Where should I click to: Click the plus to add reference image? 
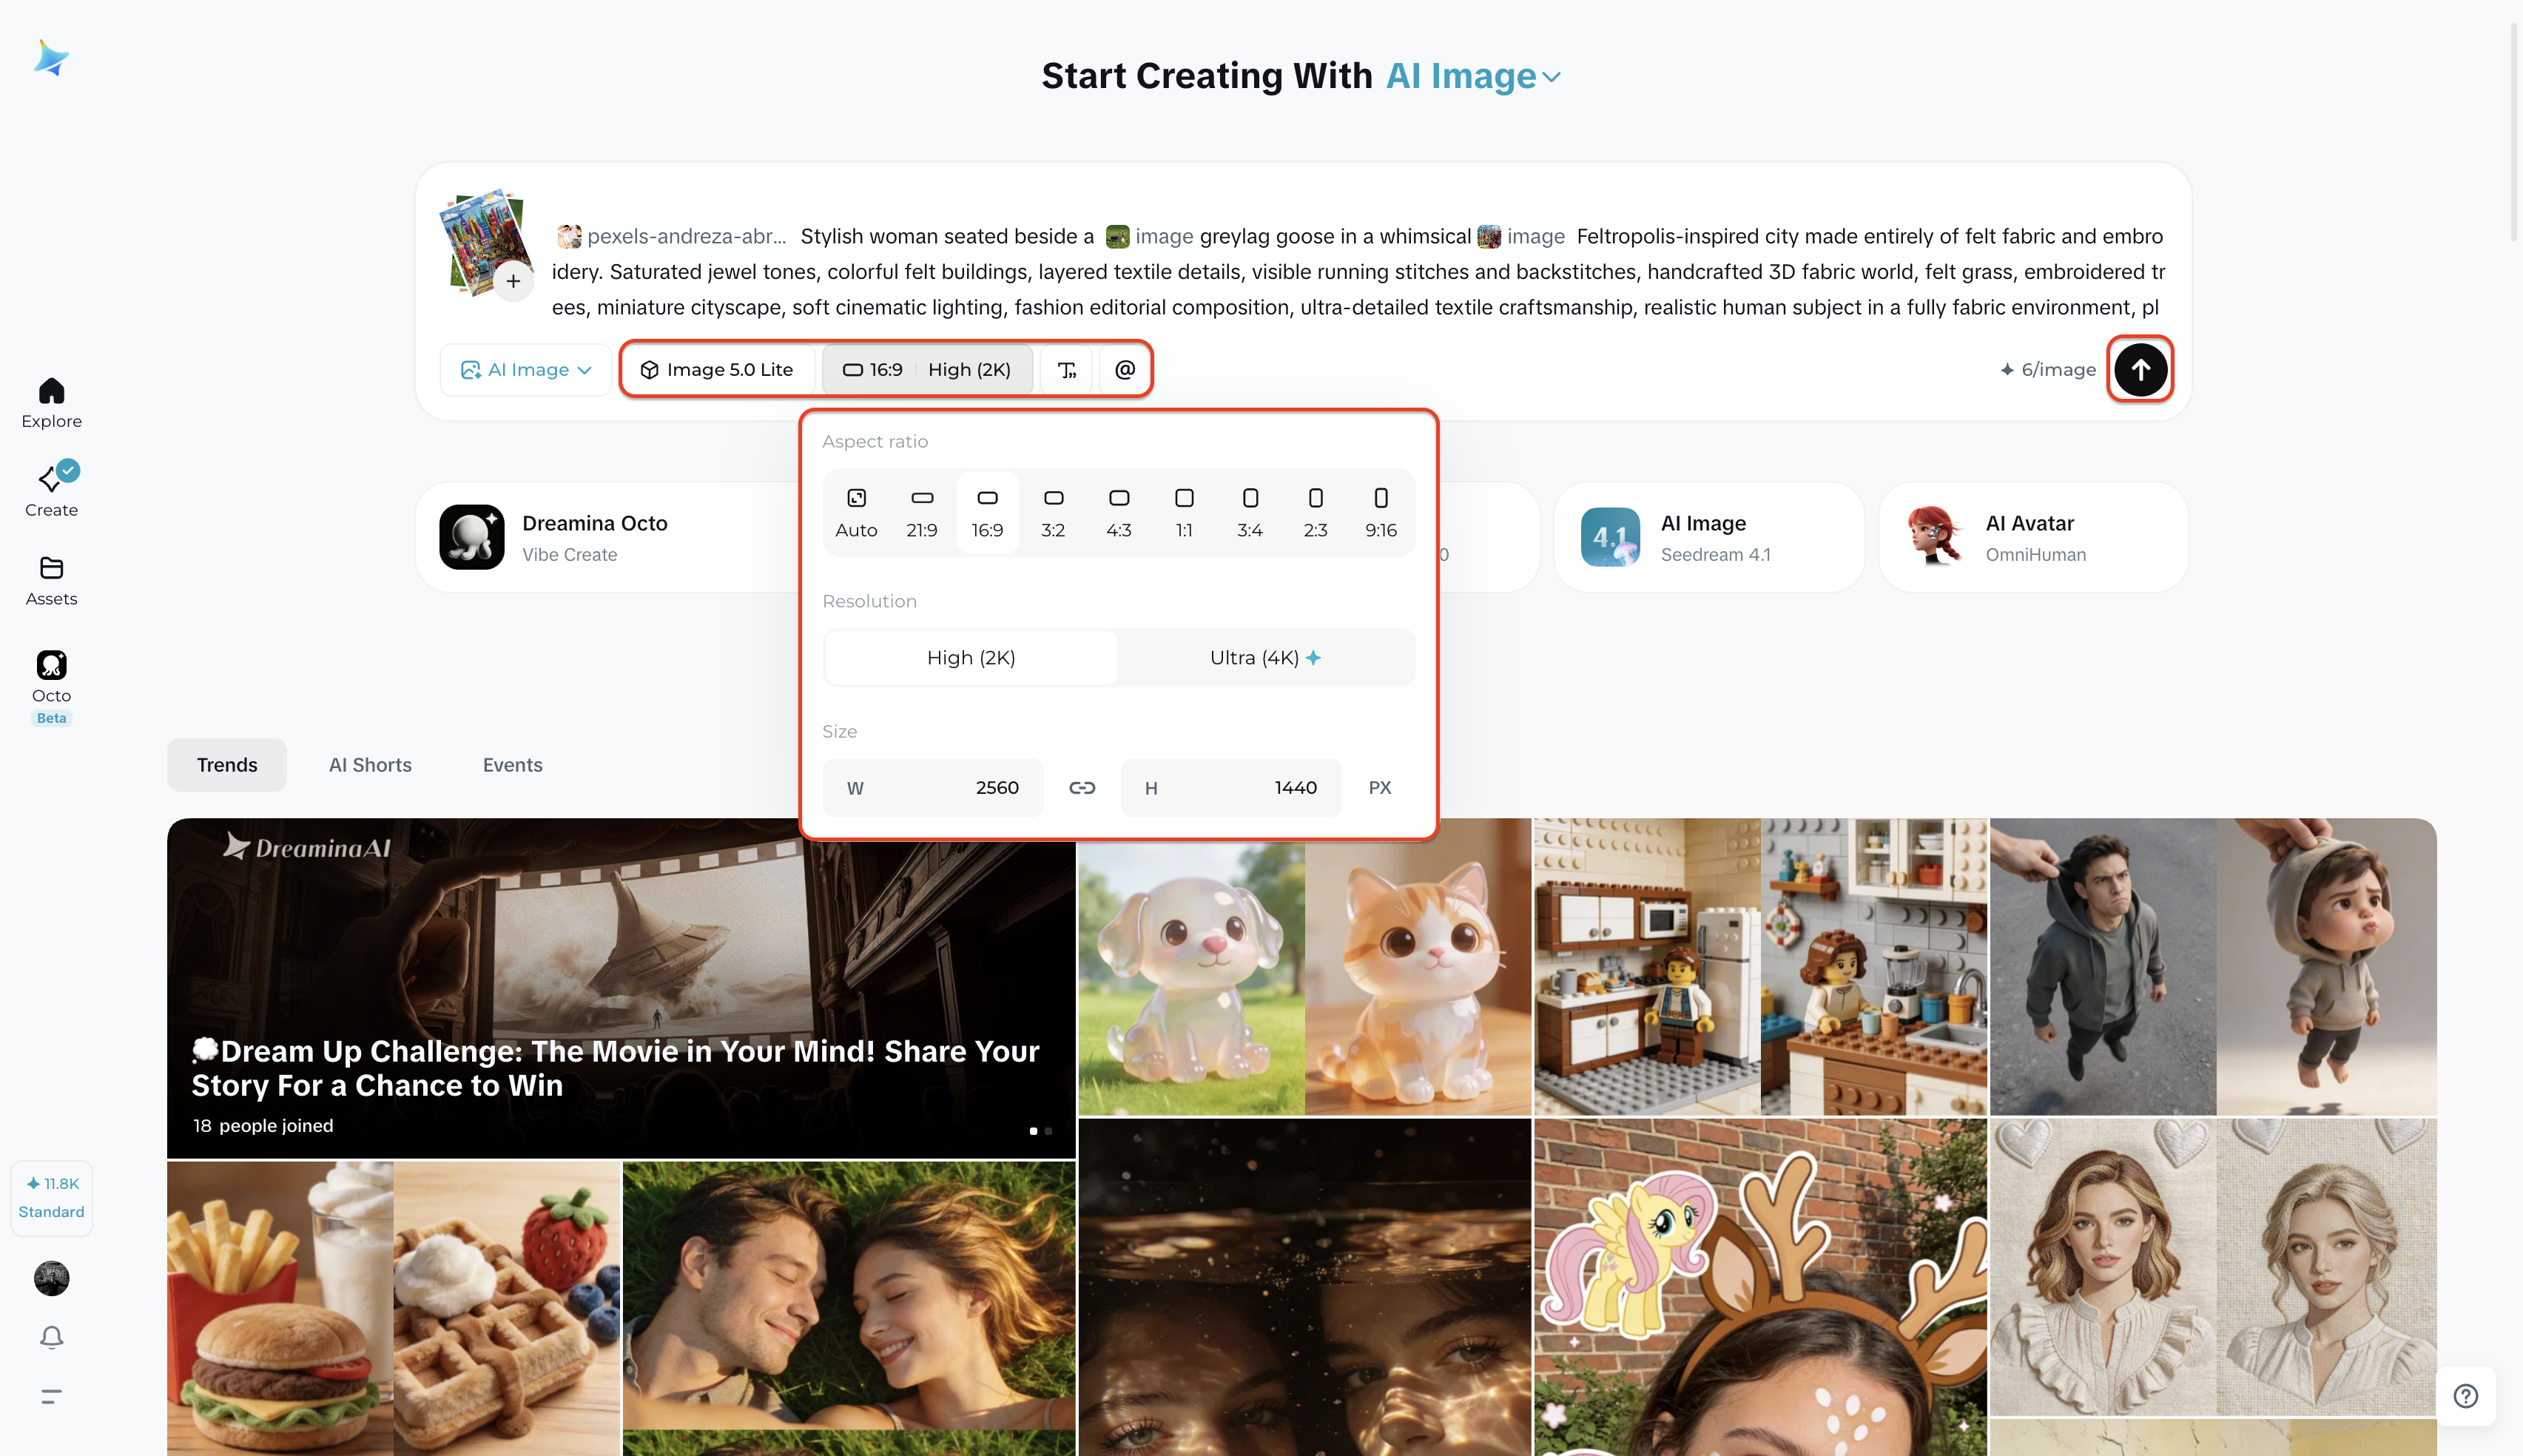513,281
